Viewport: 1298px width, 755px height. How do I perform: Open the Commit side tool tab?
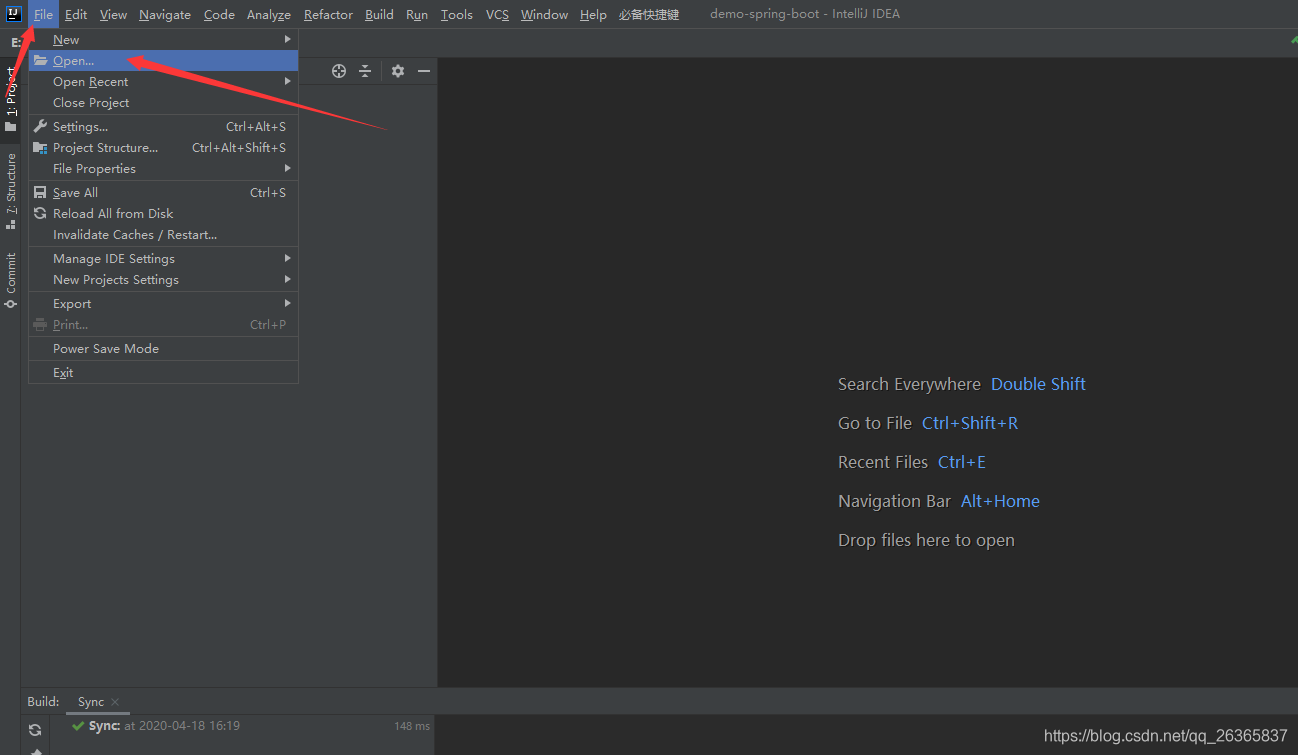point(11,280)
